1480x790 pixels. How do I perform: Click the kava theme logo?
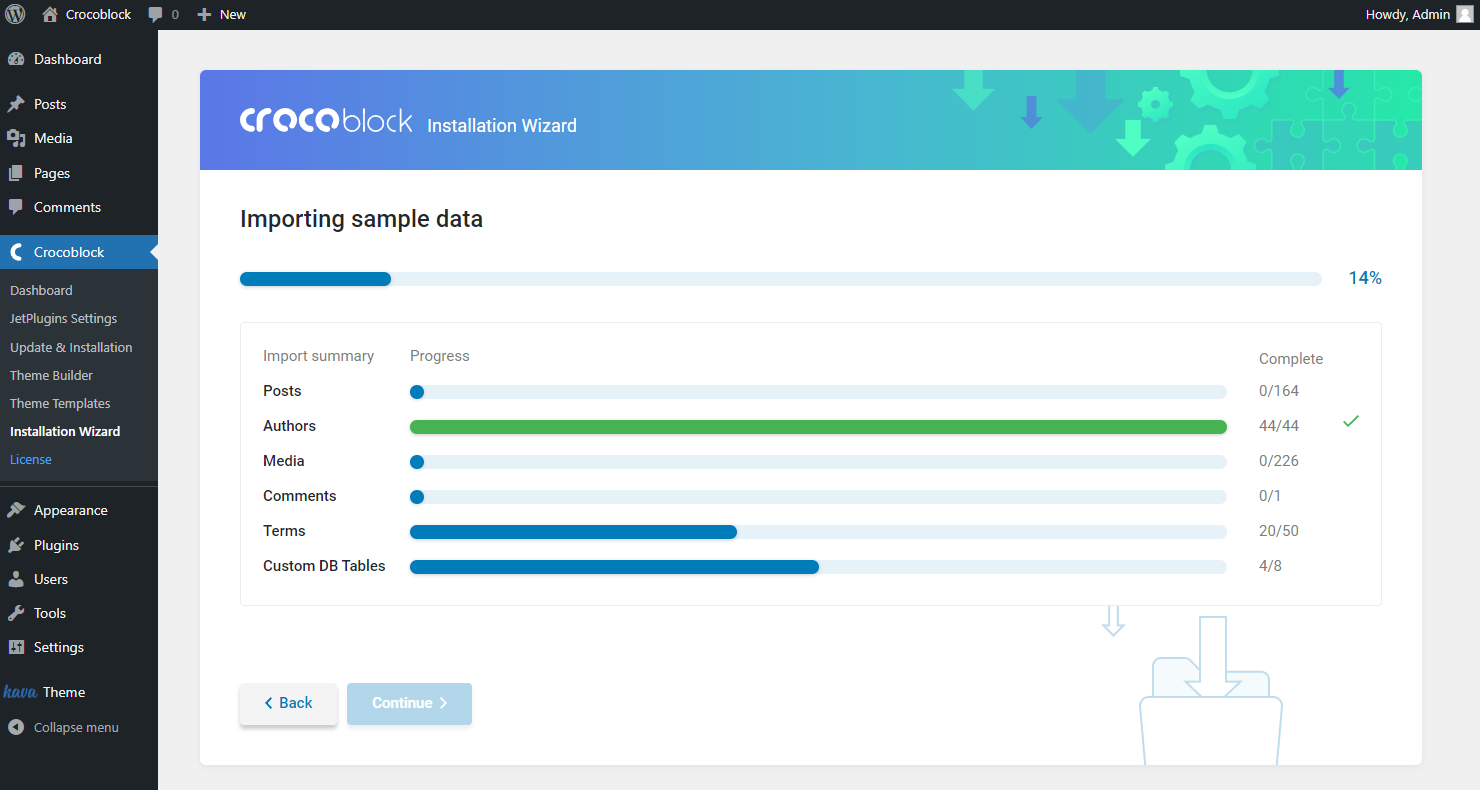click(x=20, y=692)
